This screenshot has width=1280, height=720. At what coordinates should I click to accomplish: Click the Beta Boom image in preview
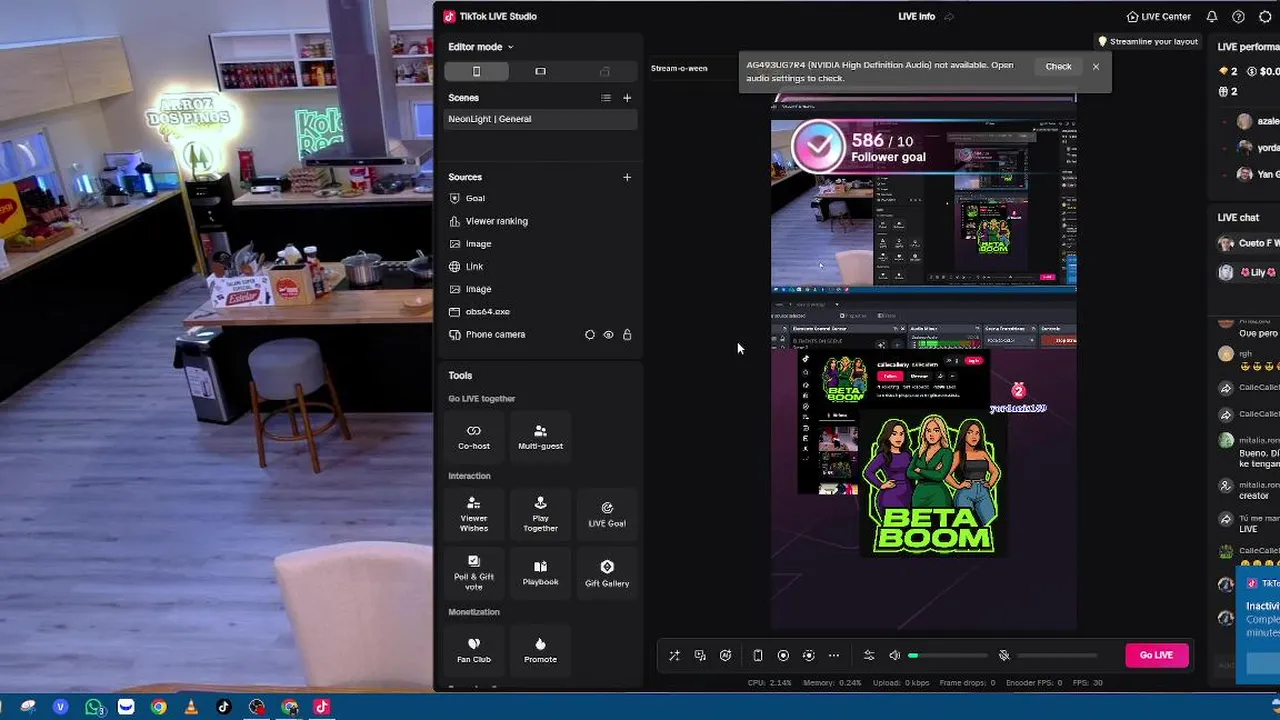tap(932, 485)
